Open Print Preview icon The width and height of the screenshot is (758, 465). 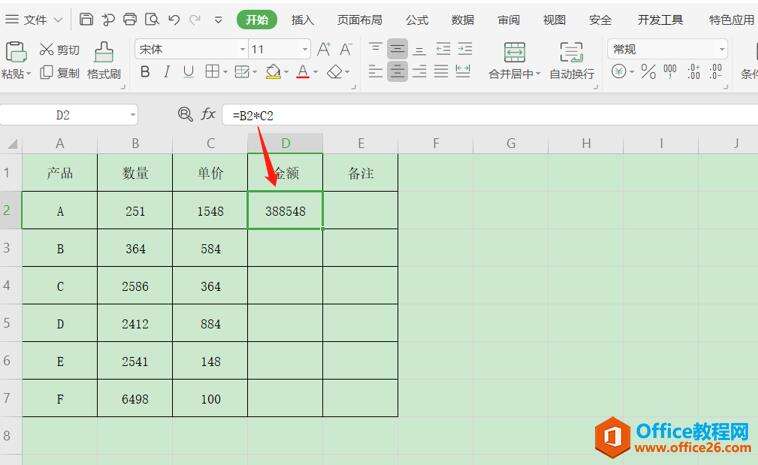click(x=152, y=19)
